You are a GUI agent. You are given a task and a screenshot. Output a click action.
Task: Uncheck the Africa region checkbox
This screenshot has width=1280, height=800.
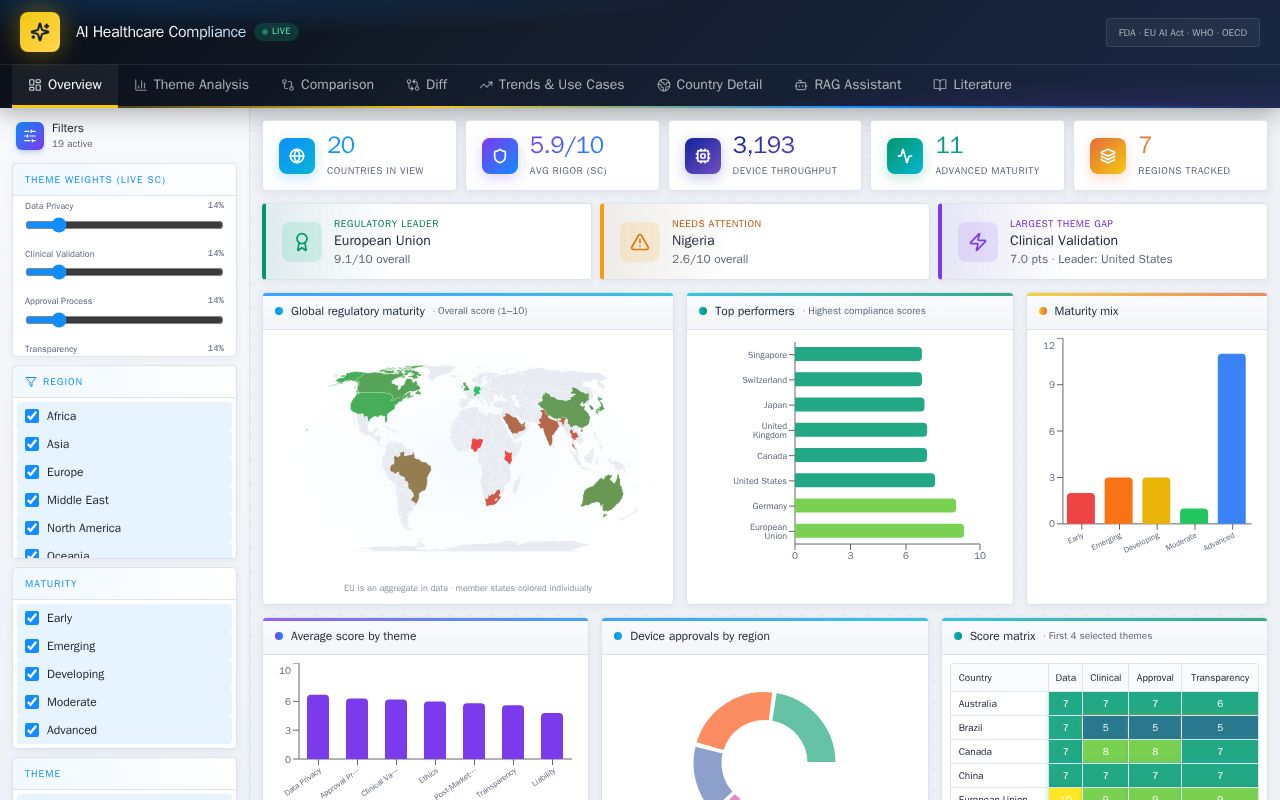pos(32,416)
